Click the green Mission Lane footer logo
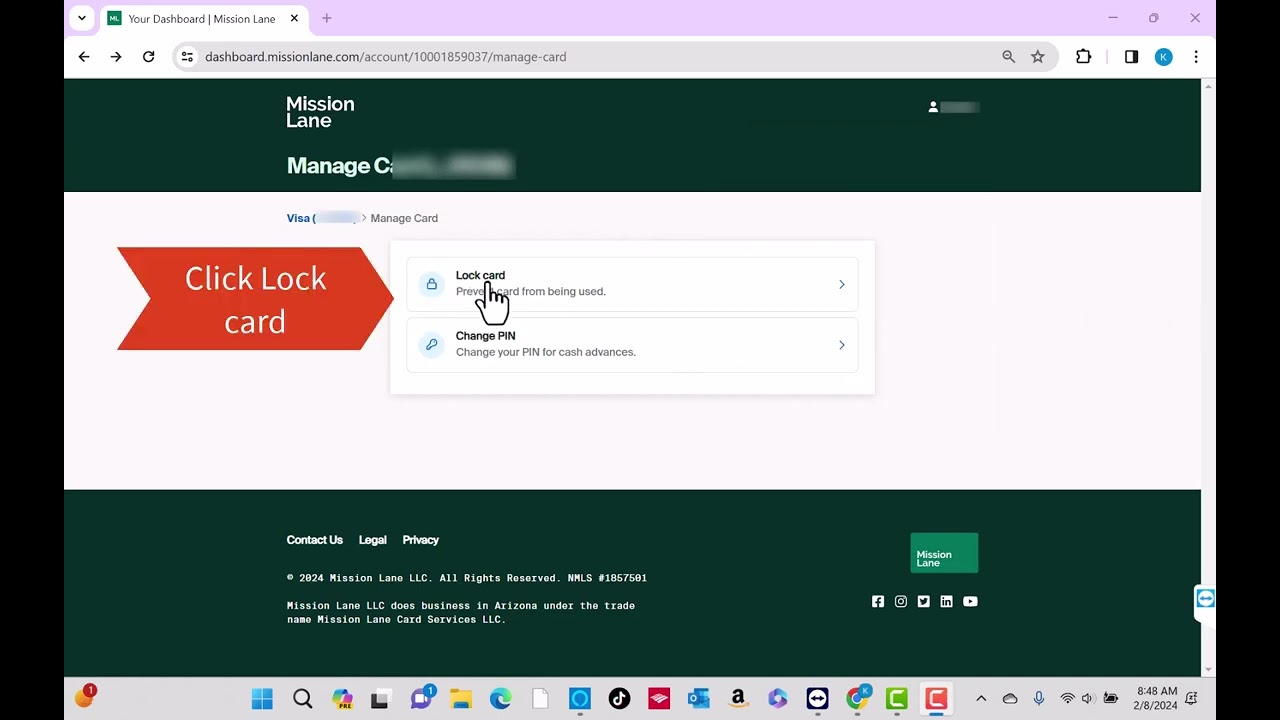This screenshot has width=1280, height=720. tap(944, 553)
